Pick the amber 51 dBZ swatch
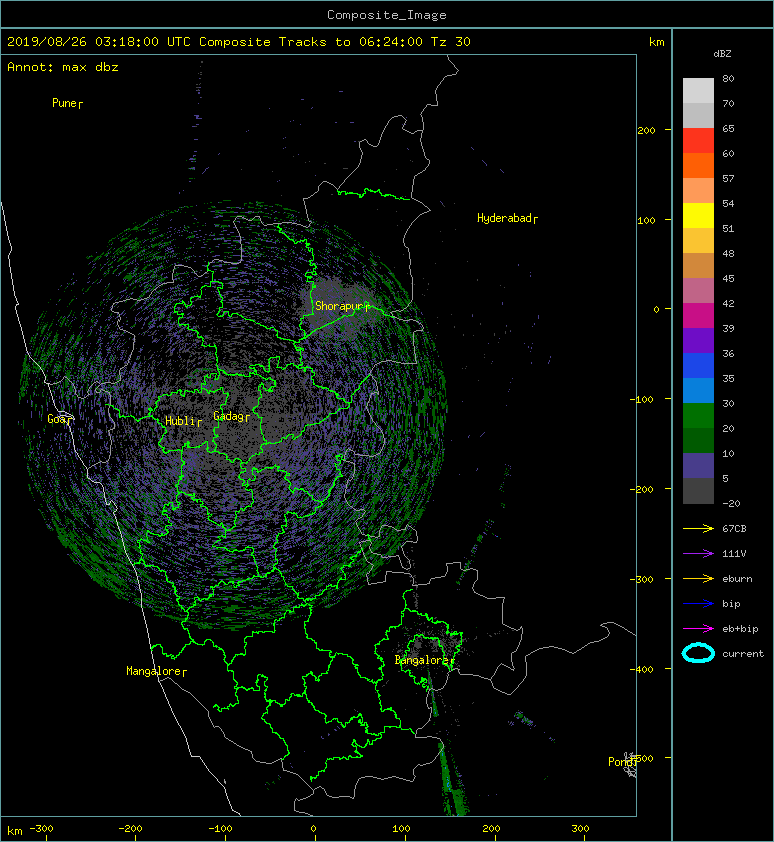This screenshot has height=842, width=774. [698, 241]
